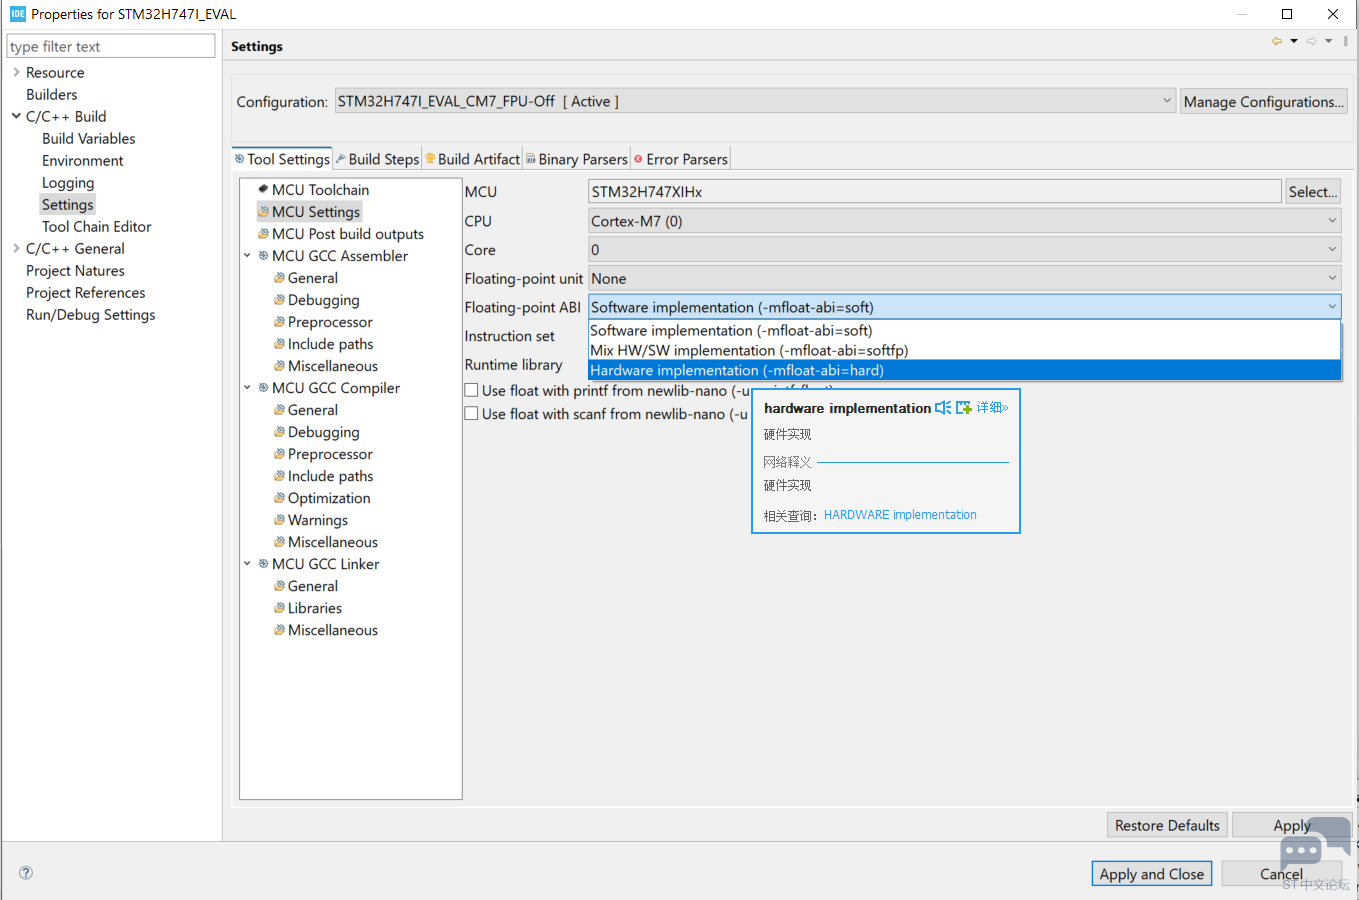Select Preprocessor under MCU GCC Assembler
Screen dimensions: 1359x900
pyautogui.click(x=329, y=322)
